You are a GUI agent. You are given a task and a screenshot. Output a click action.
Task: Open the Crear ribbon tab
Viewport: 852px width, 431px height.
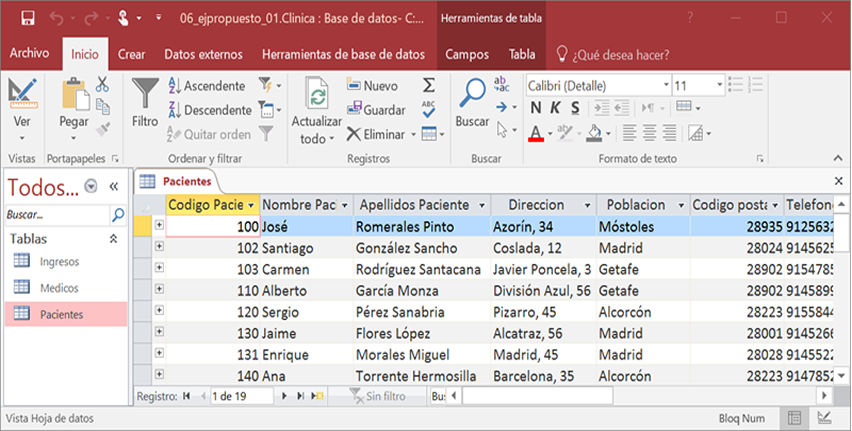131,55
